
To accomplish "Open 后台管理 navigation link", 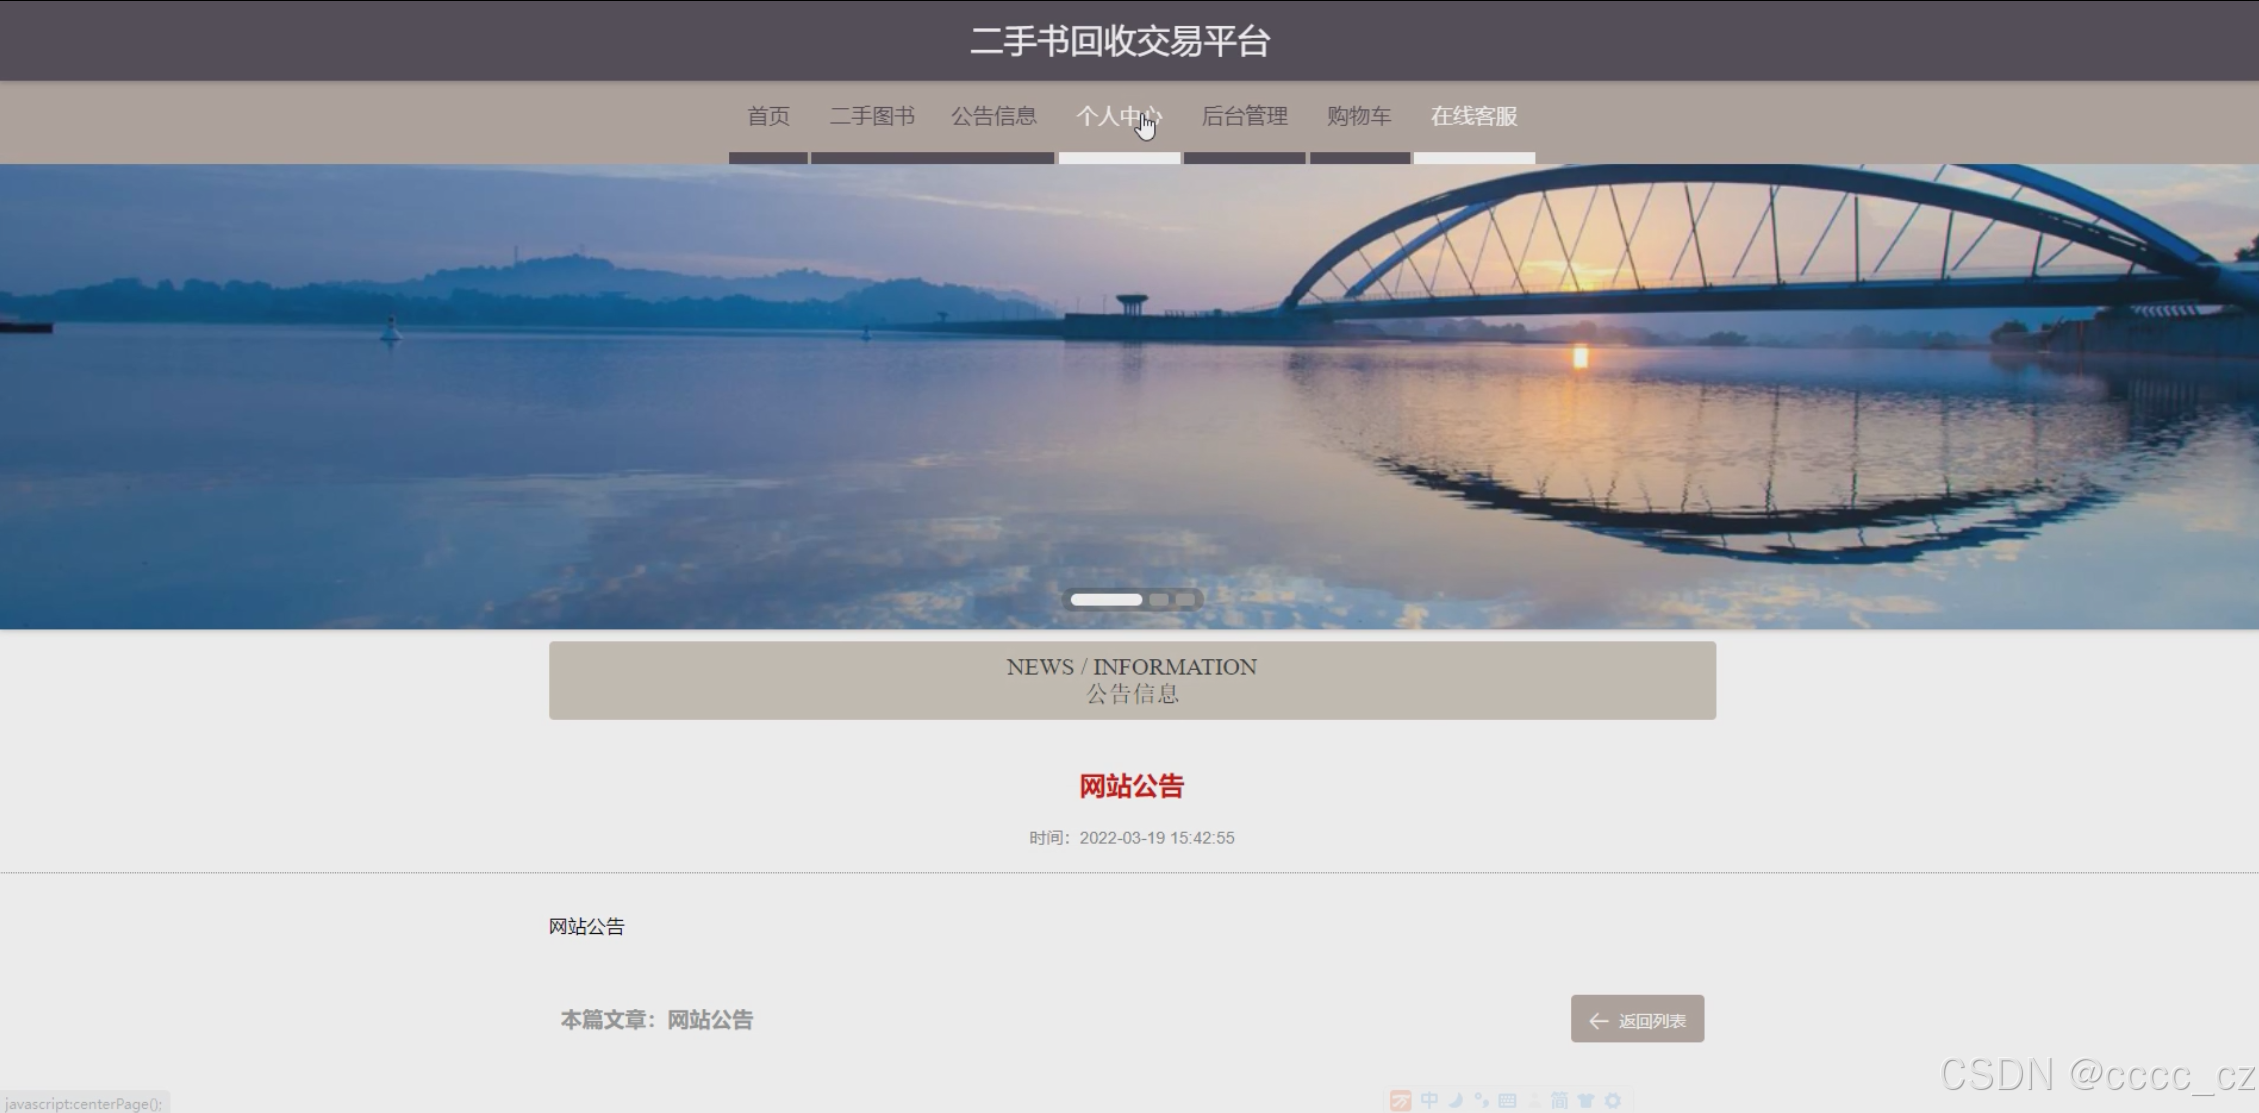I will point(1244,116).
